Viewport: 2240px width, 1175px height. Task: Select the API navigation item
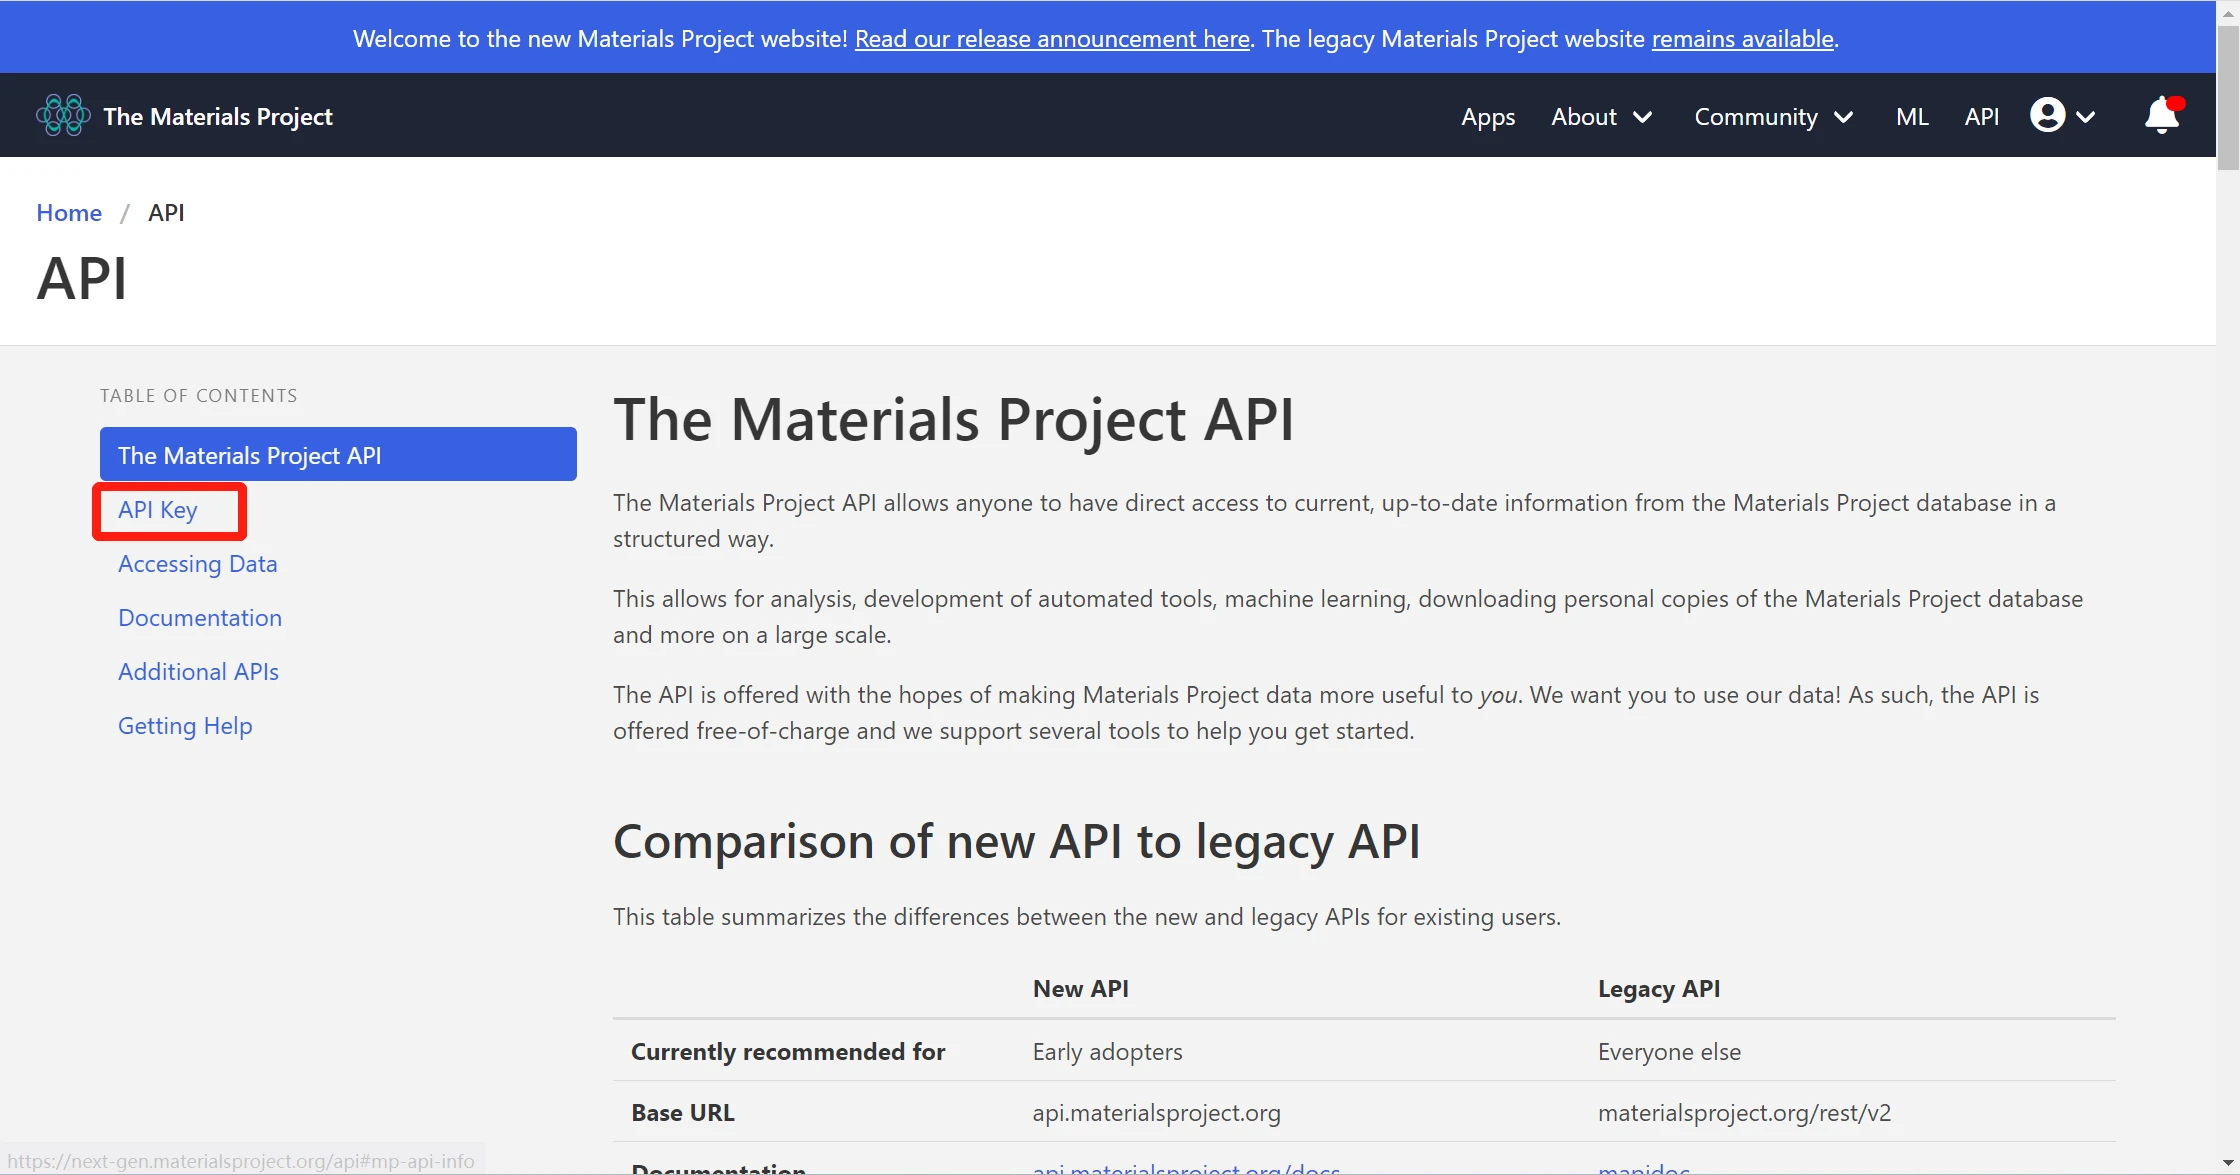click(1981, 116)
